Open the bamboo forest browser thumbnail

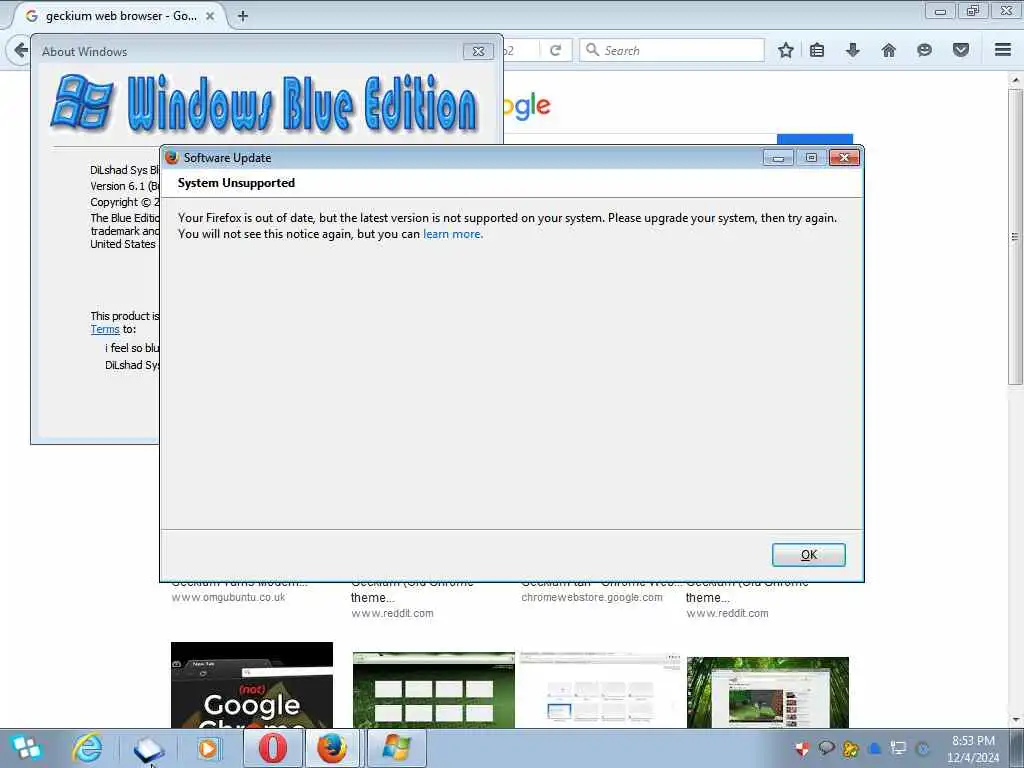pyautogui.click(x=768, y=692)
